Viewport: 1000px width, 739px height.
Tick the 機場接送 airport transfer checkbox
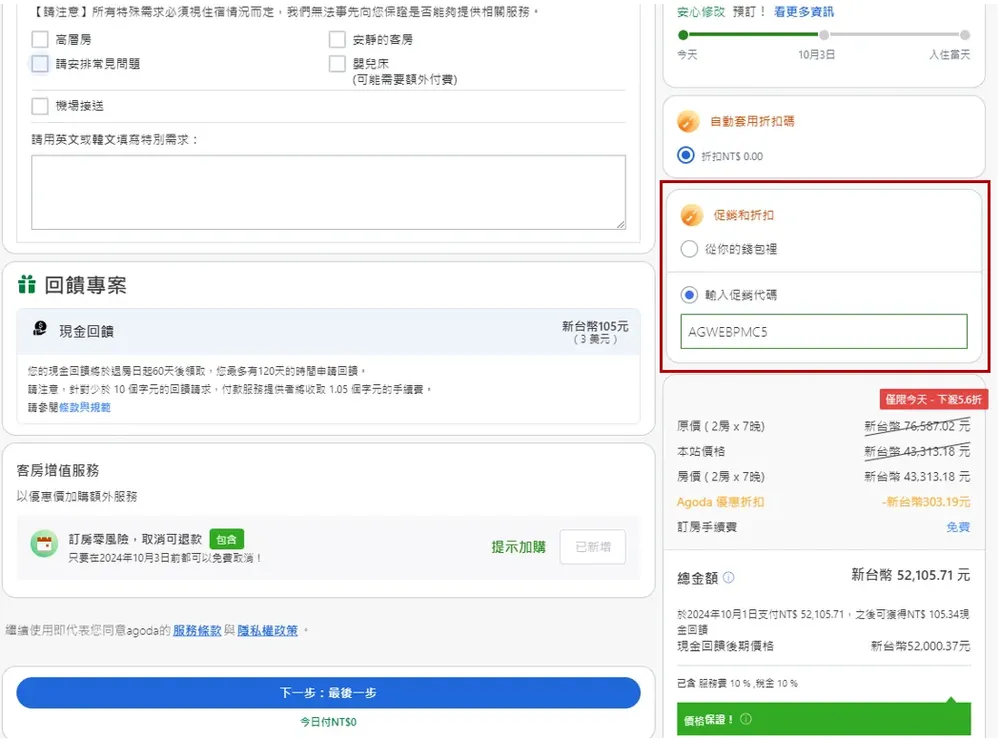point(40,106)
